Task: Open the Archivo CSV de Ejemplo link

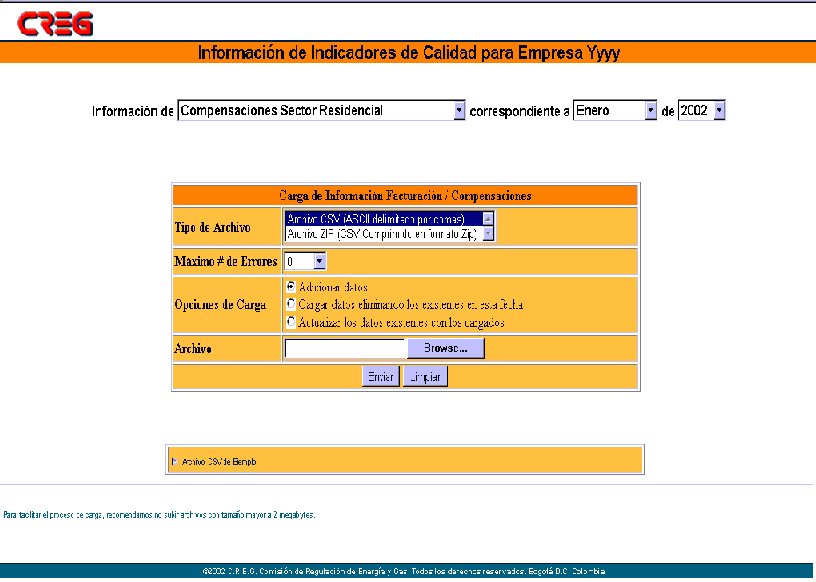Action: click(x=226, y=462)
